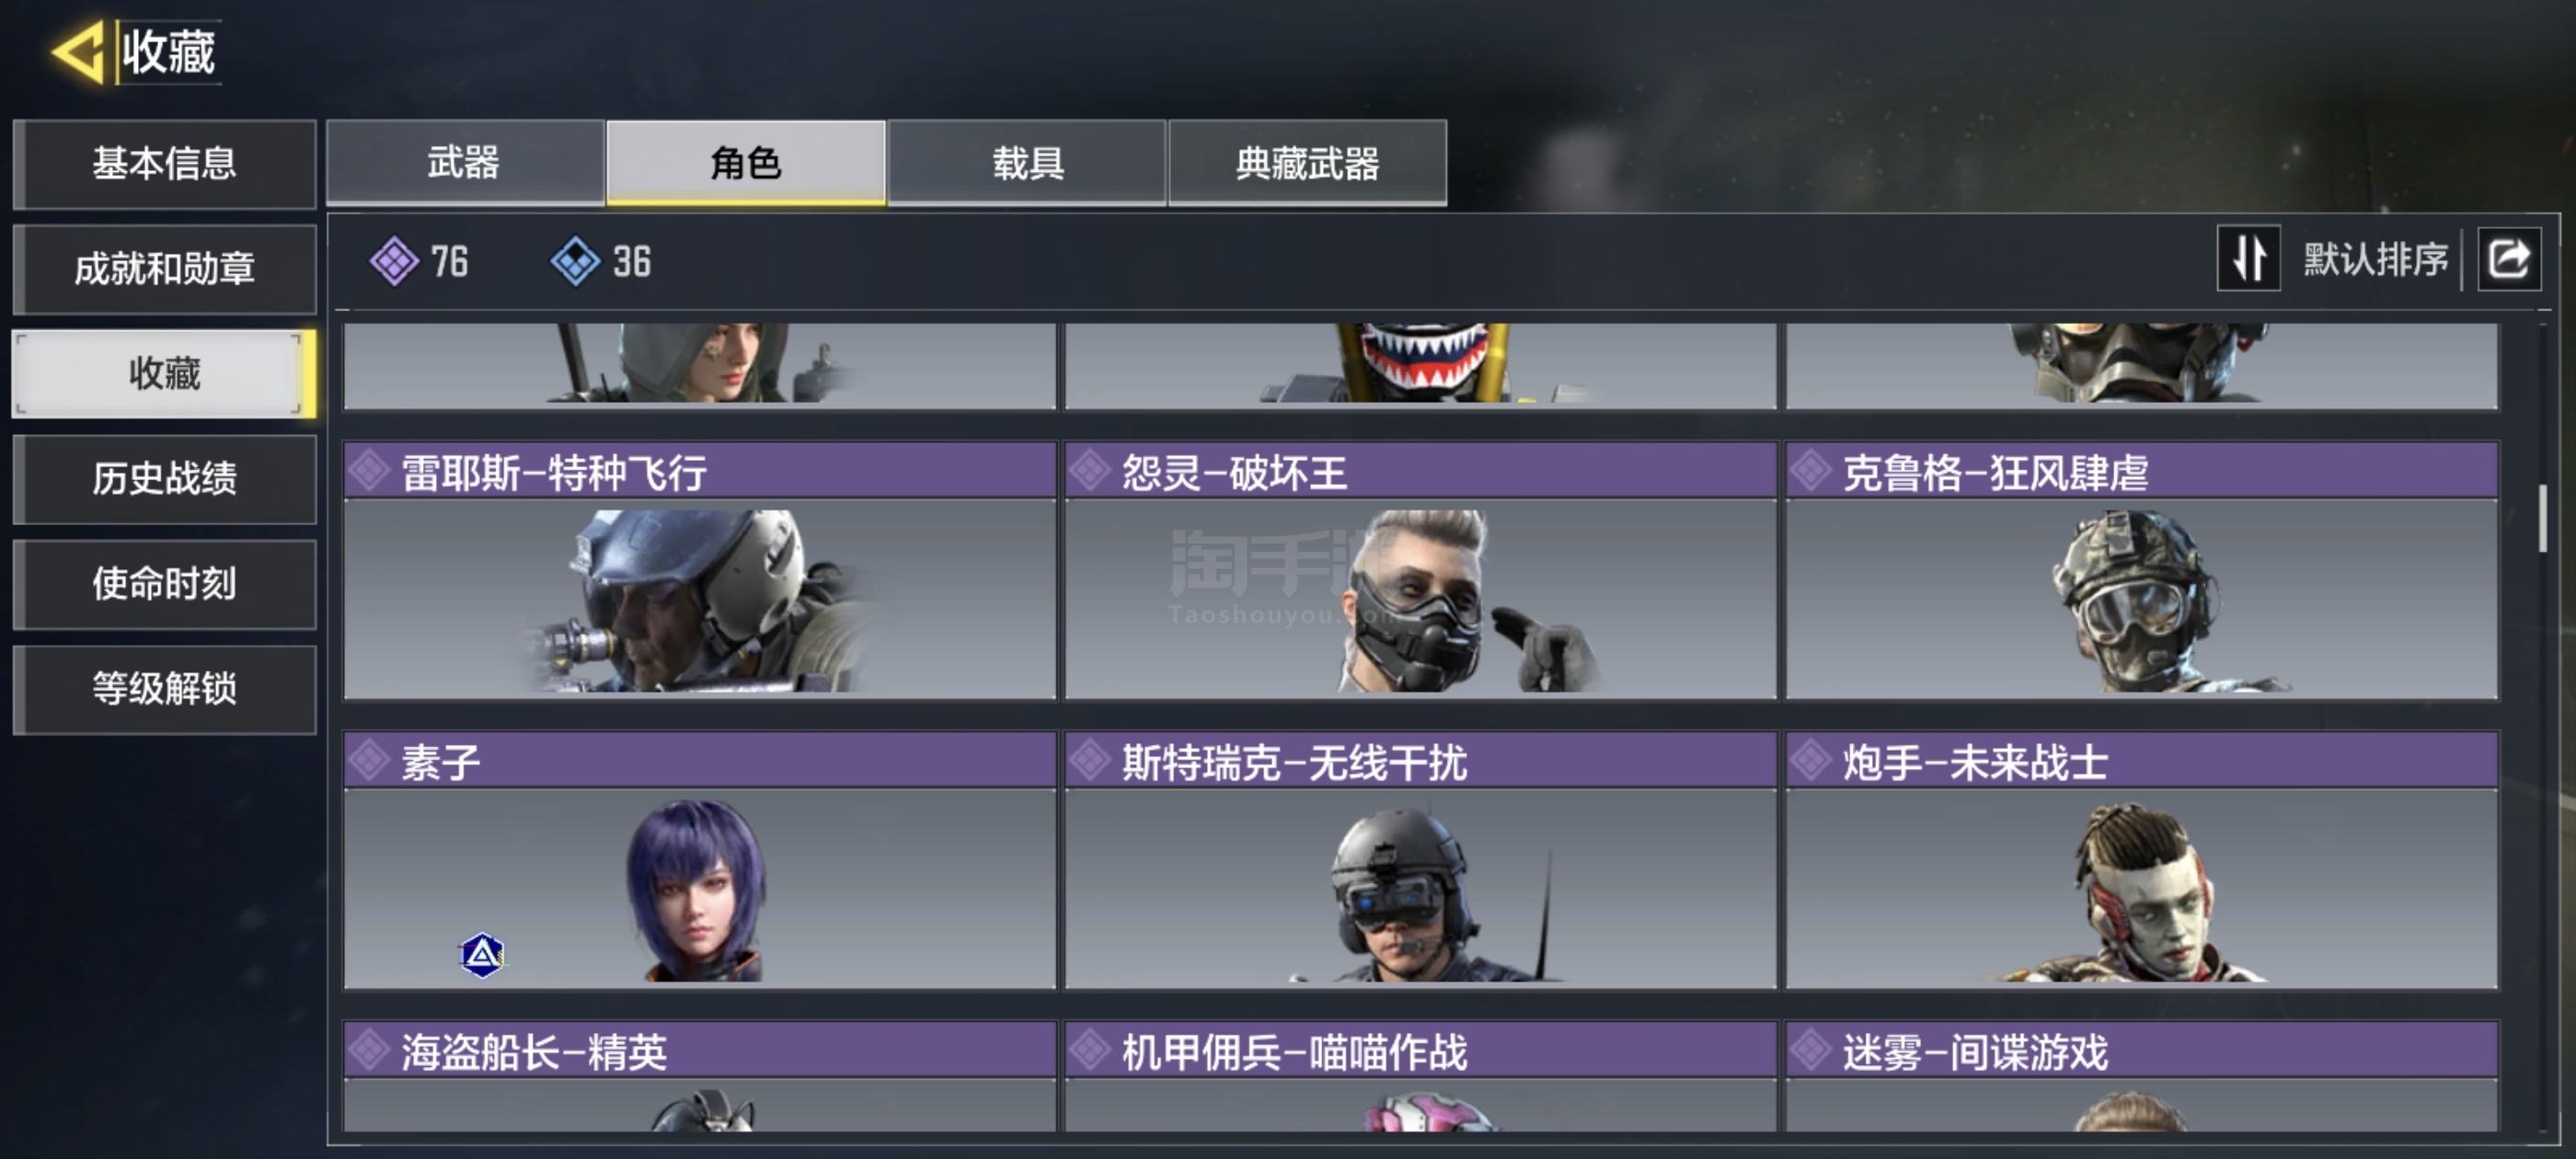2576x1159 pixels.
Task: Select the 炮手-未来战士 character card
Action: tap(2141, 860)
